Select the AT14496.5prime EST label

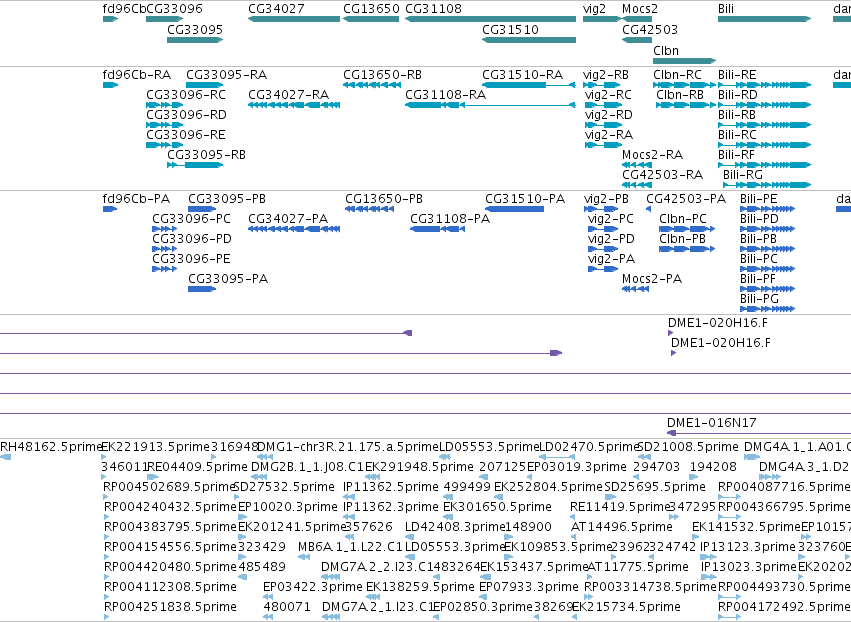[x=621, y=528]
